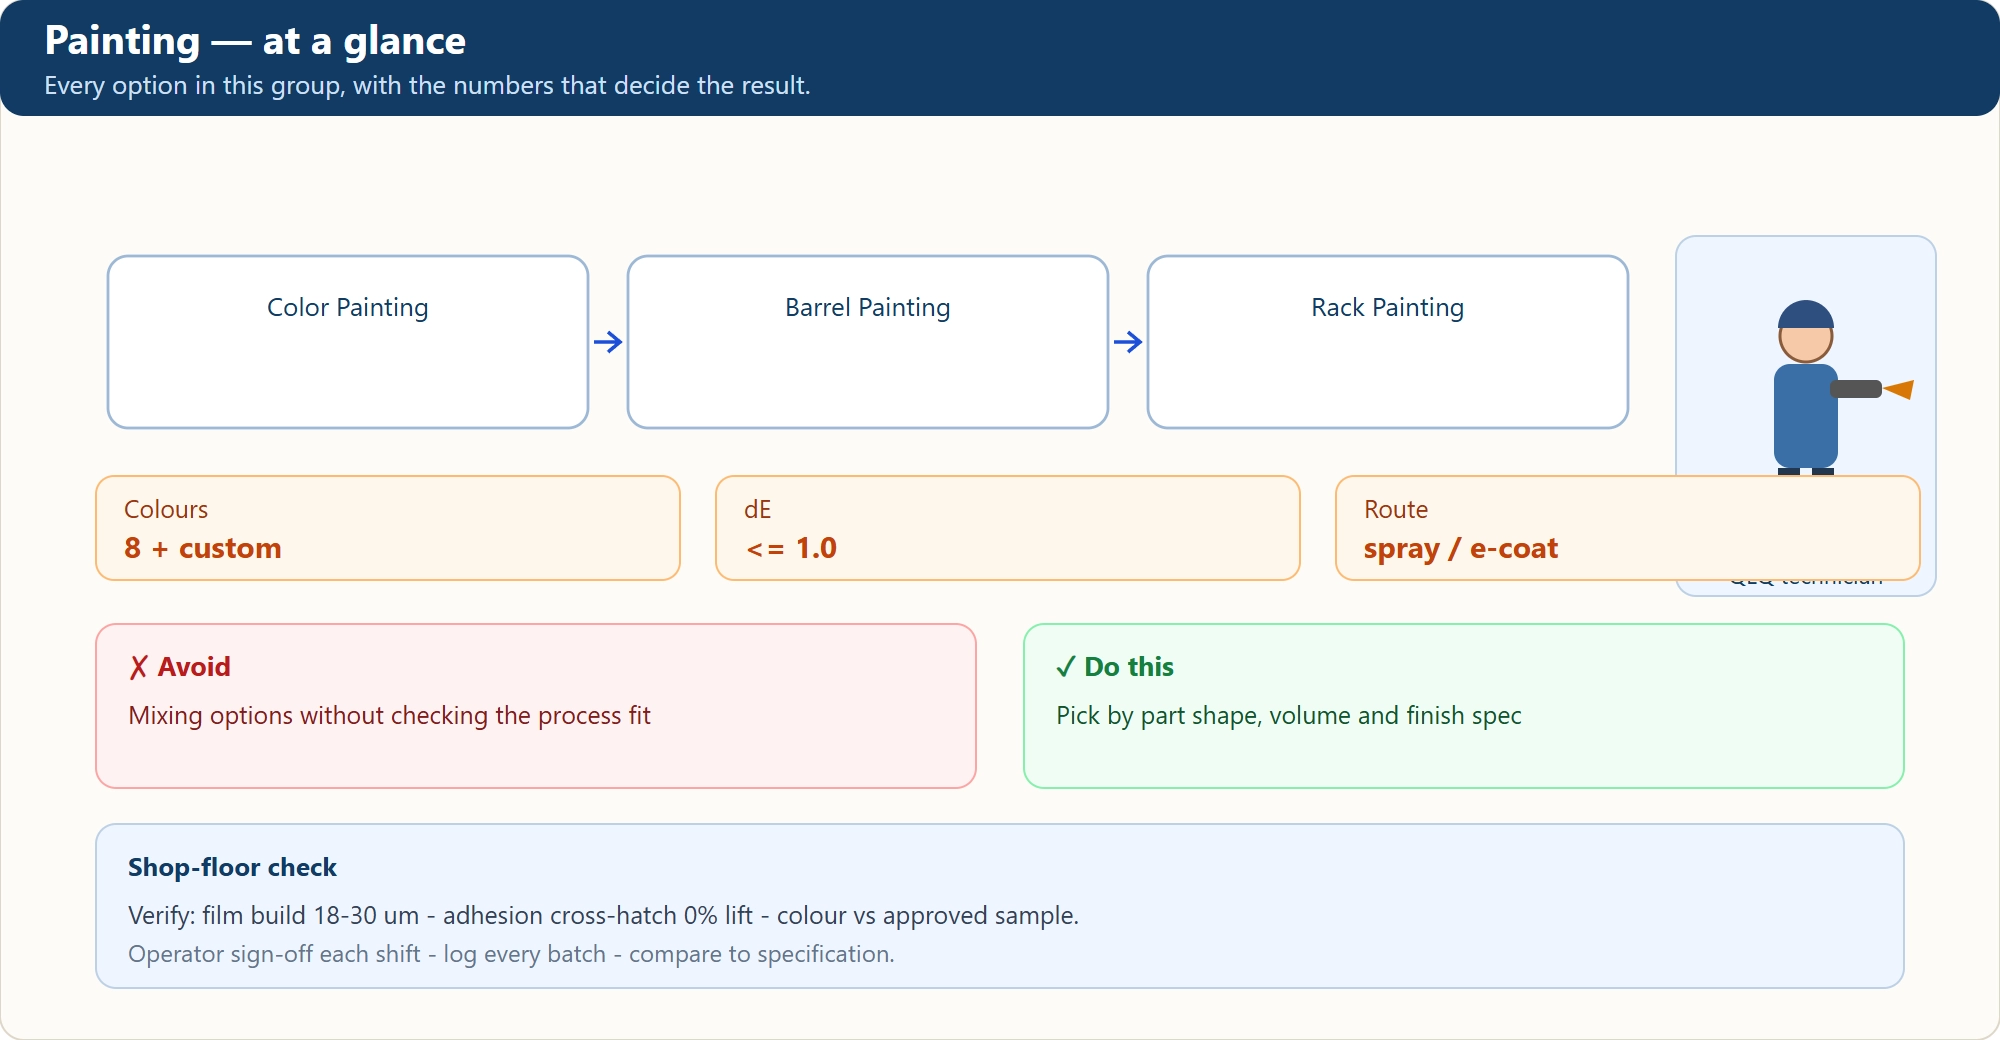2000x1040 pixels.
Task: Click the Avoid warning panel
Action: click(x=536, y=706)
